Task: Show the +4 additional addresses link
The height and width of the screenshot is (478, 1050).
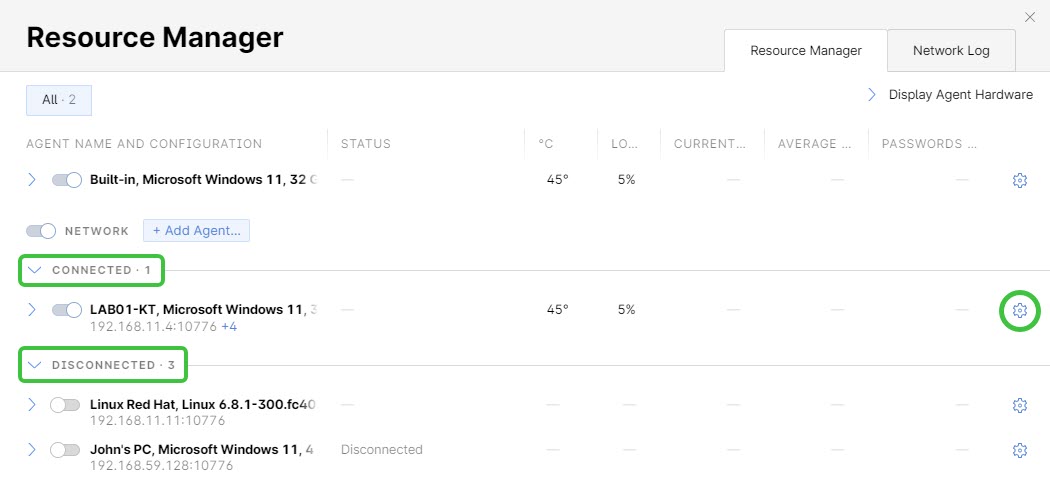Action: tap(230, 327)
